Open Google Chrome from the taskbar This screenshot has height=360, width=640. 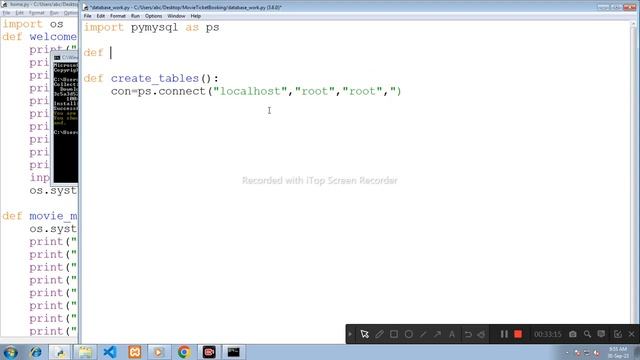184,352
